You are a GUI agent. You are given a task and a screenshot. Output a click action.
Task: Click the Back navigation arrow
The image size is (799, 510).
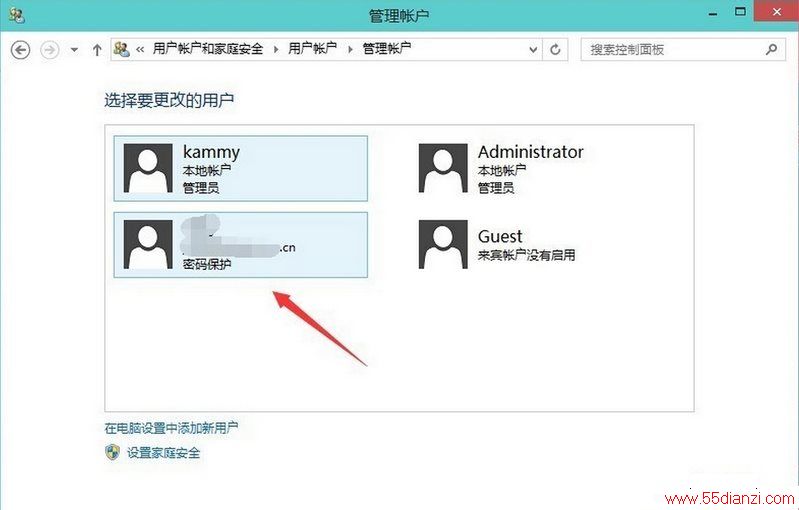[20, 50]
